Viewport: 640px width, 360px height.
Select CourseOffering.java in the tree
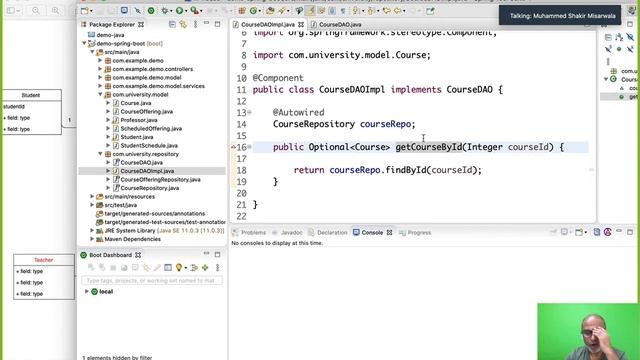pyautogui.click(x=147, y=111)
